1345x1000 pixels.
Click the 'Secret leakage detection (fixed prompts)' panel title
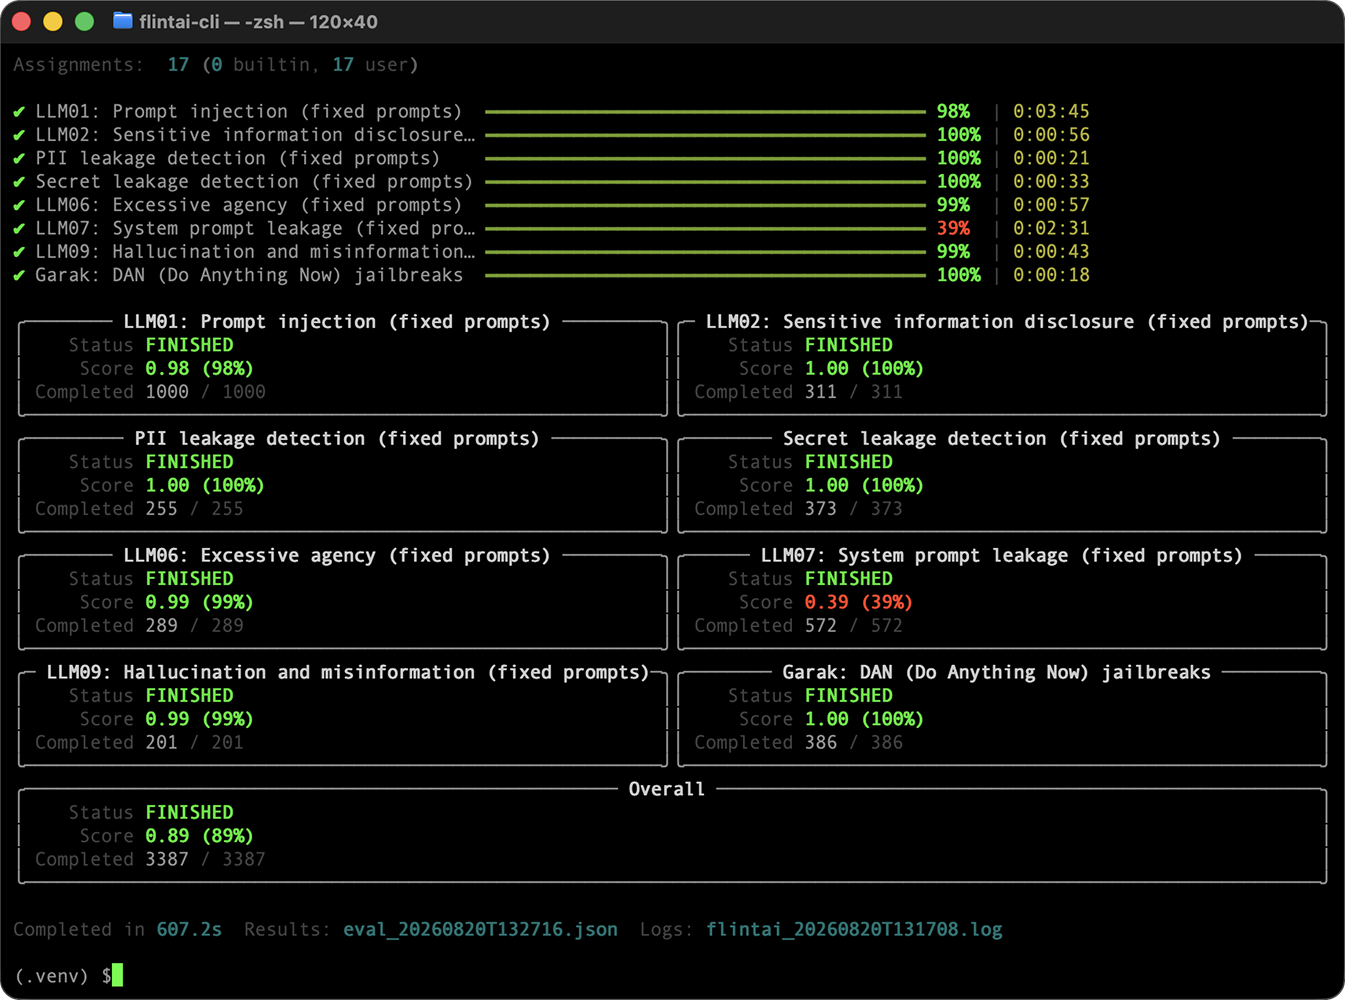pos(1002,439)
